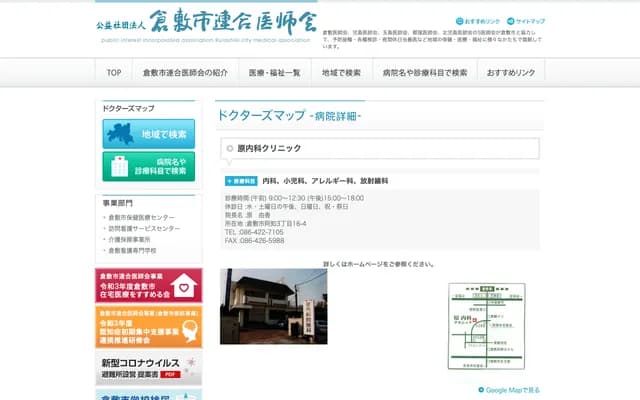This screenshot has height=400, width=640.
Task: Select 地域で検索 in navigation bar
Action: (342, 73)
